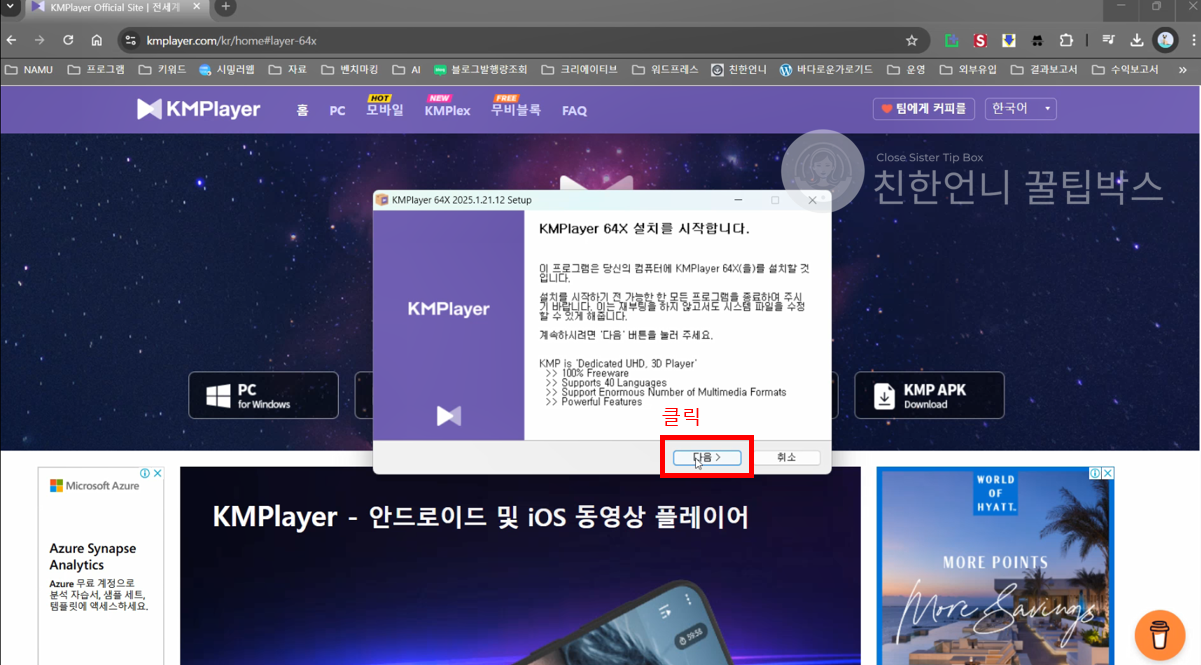Image resolution: width=1201 pixels, height=665 pixels.
Task: Expand the tab search dropdown arrow
Action: click(x=8, y=7)
